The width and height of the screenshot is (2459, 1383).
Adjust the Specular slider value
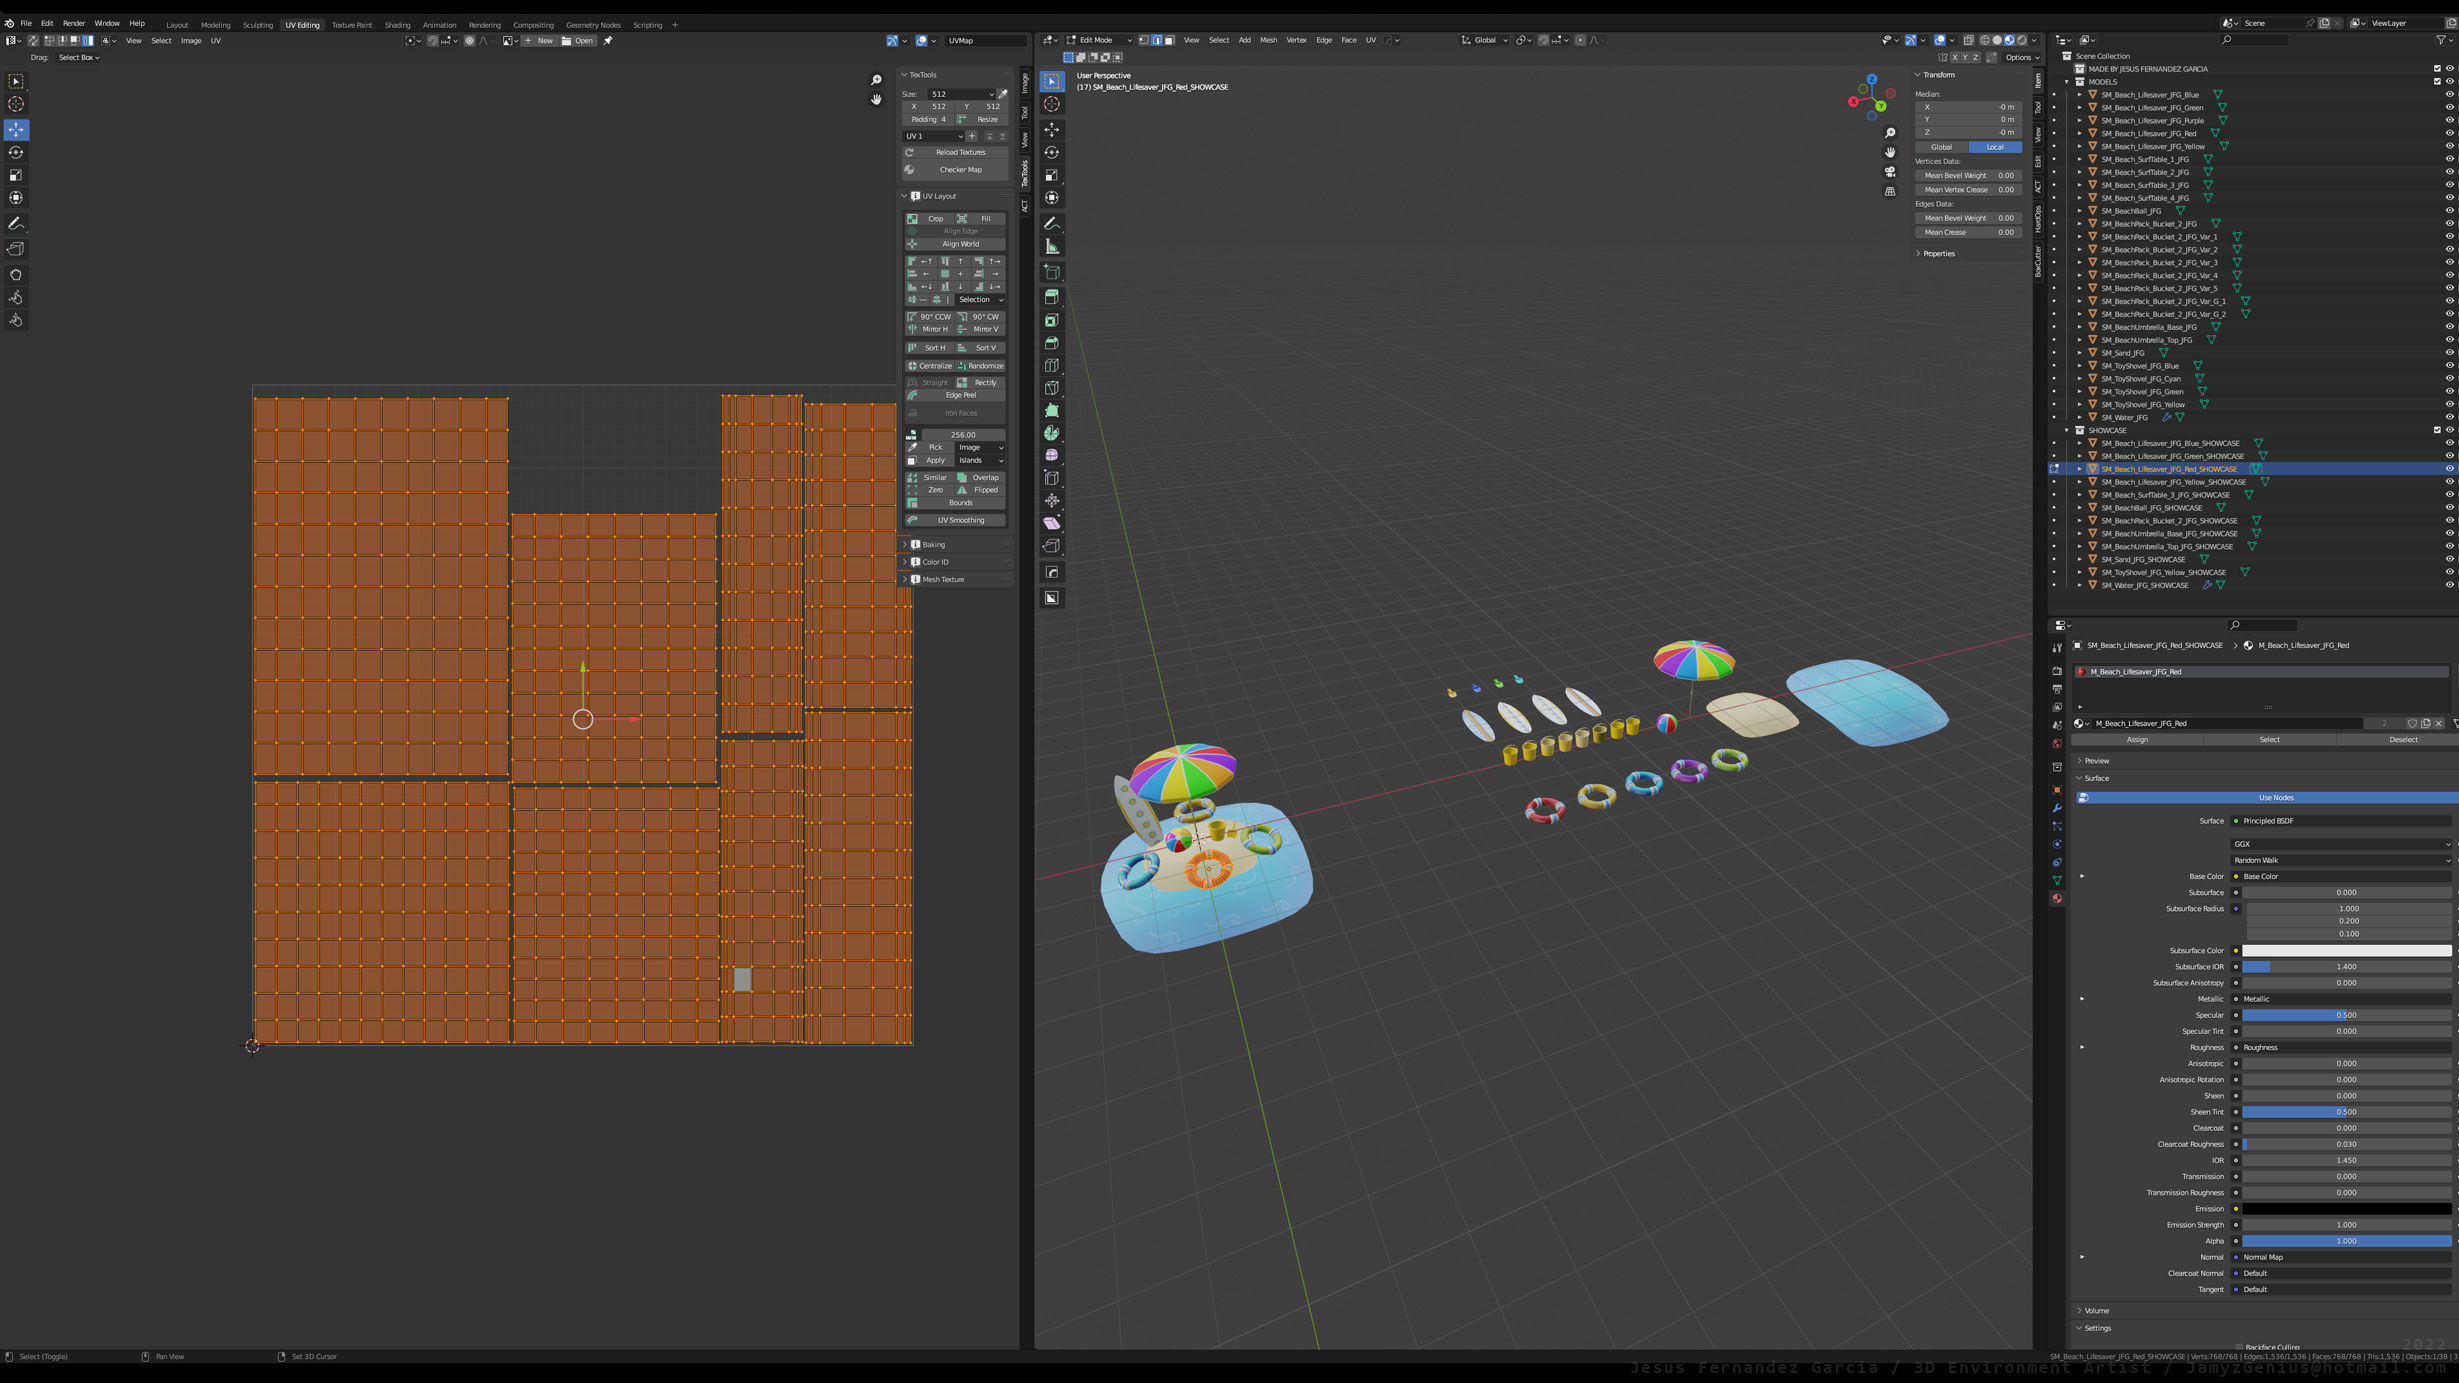pyautogui.click(x=2345, y=1015)
